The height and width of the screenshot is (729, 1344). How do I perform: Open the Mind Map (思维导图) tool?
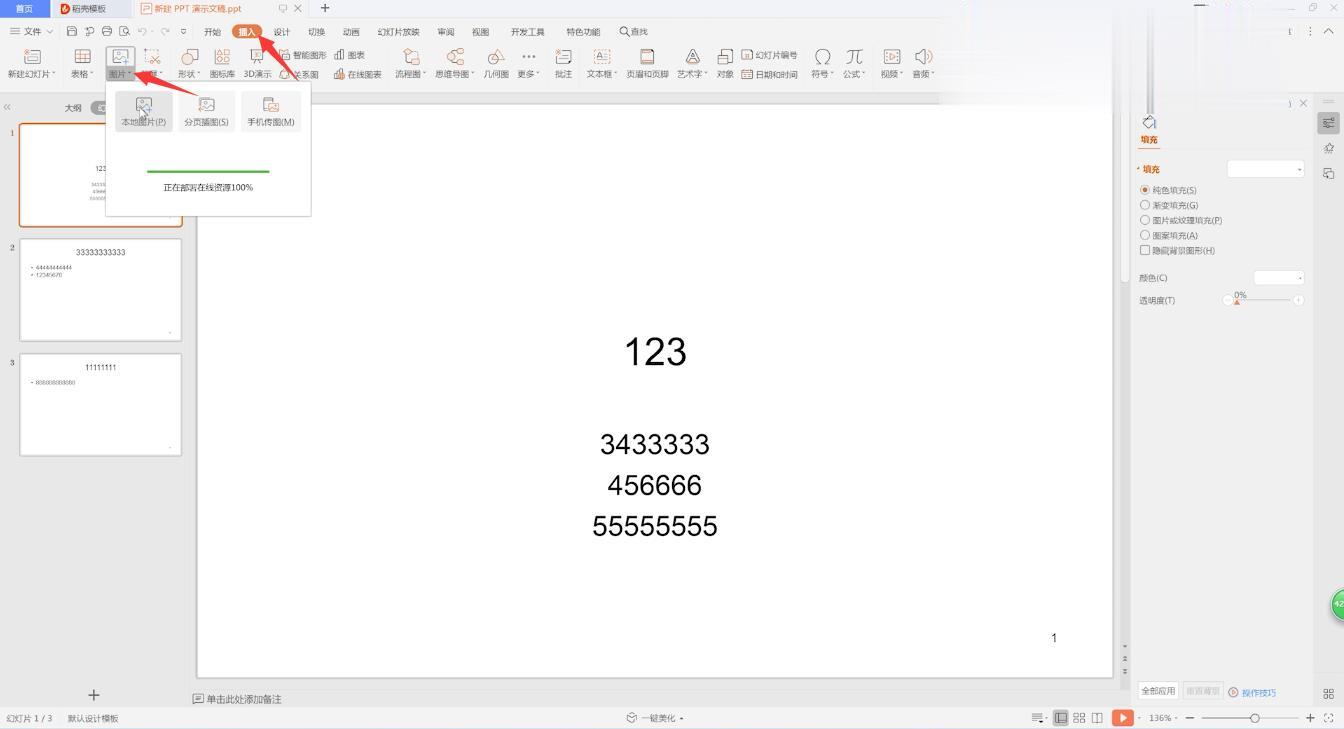pos(455,63)
